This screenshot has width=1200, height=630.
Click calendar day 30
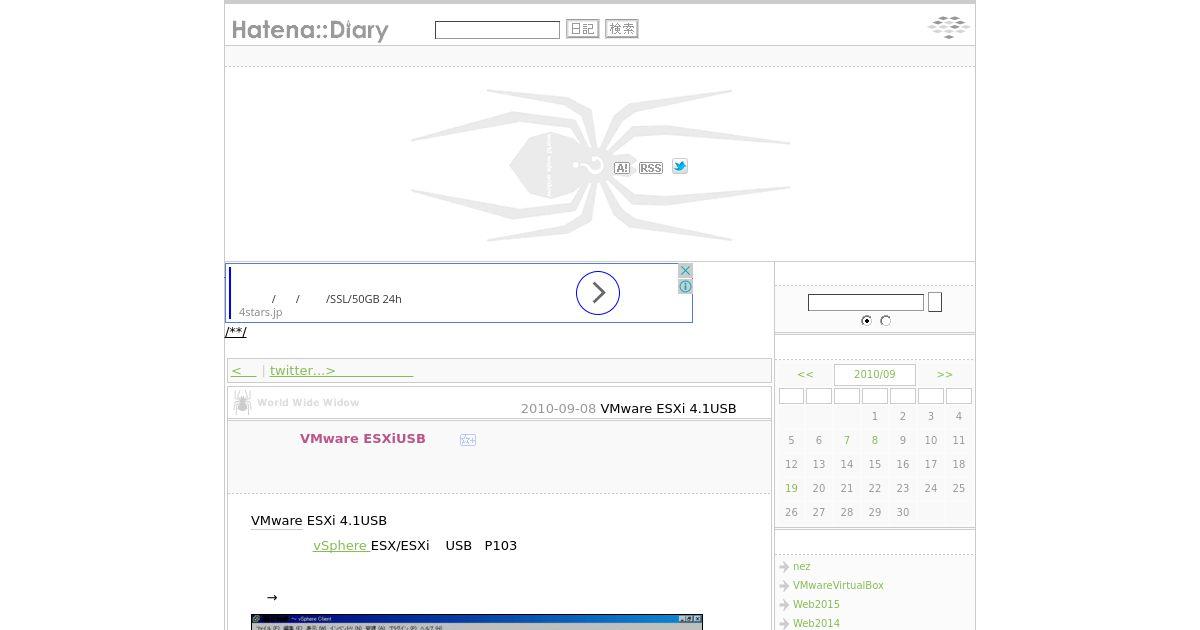pyautogui.click(x=902, y=512)
